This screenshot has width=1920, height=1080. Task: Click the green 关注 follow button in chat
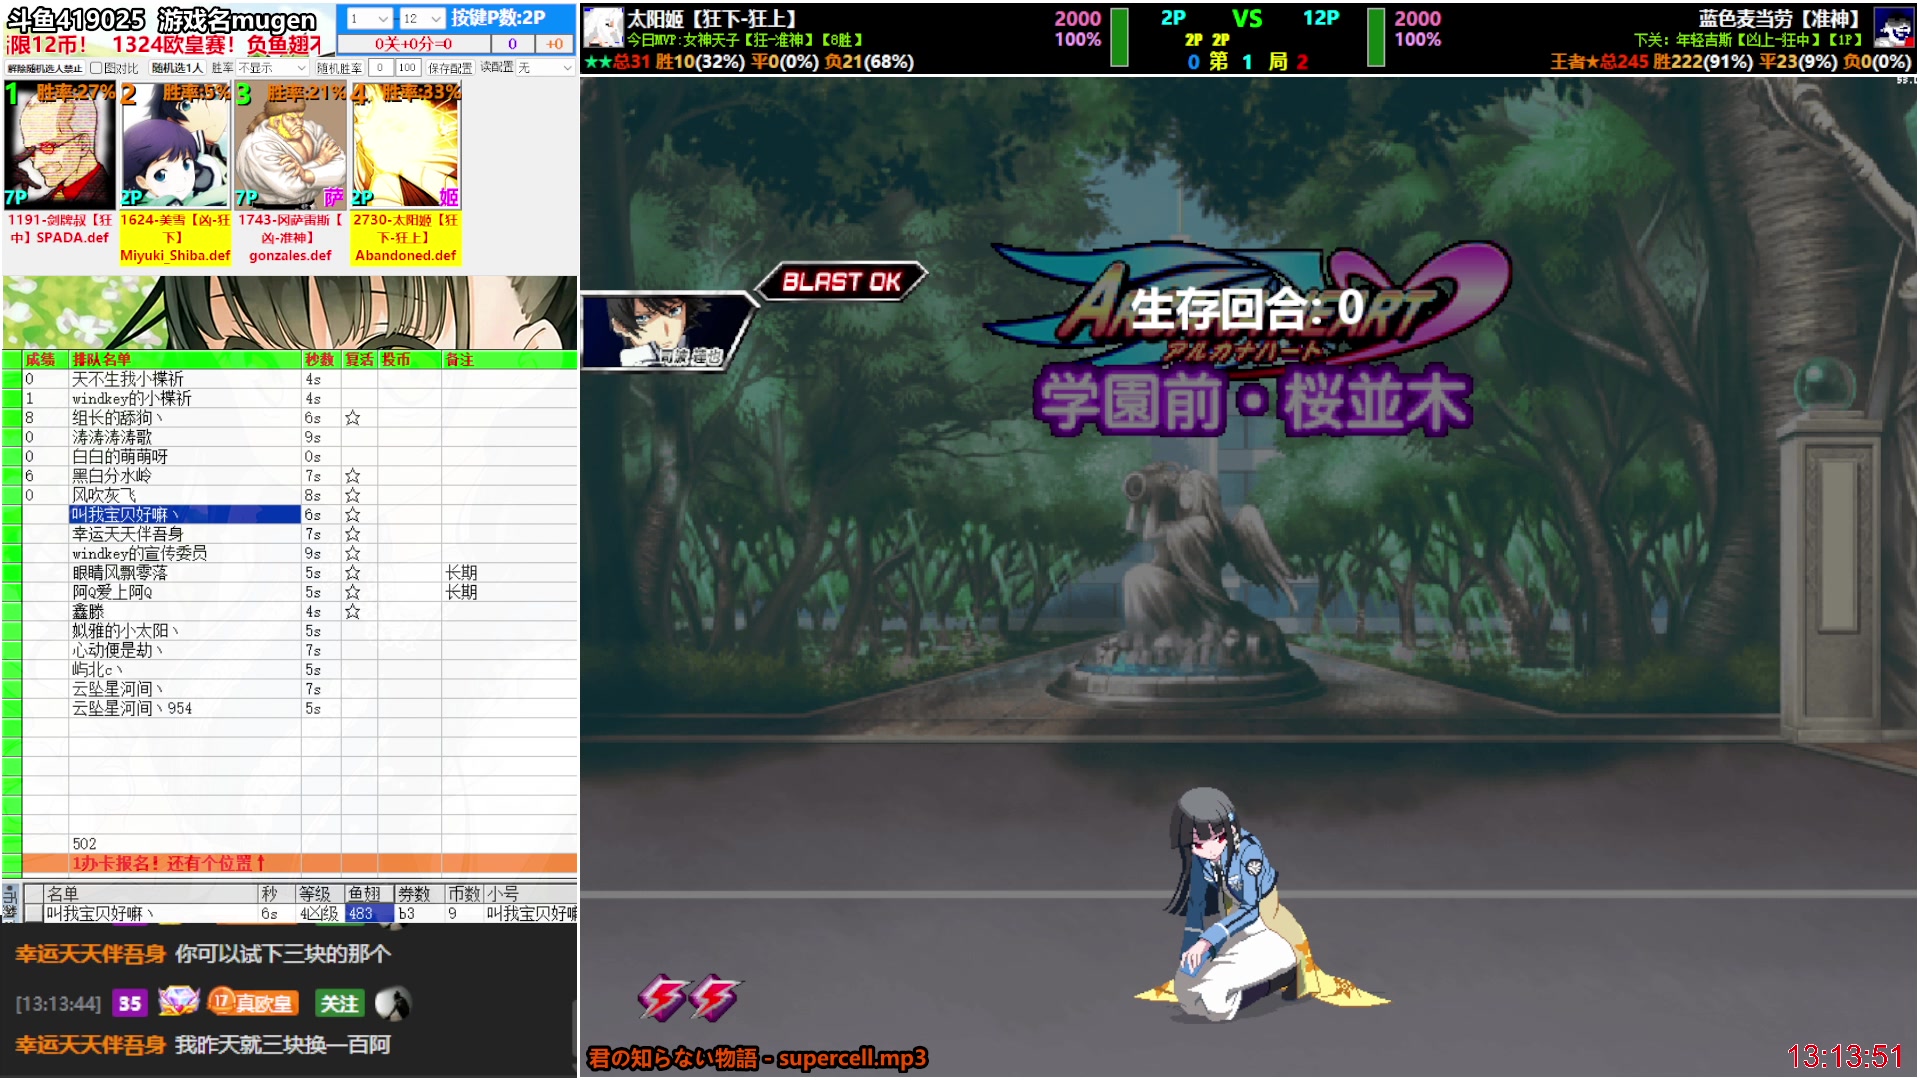coord(339,1003)
